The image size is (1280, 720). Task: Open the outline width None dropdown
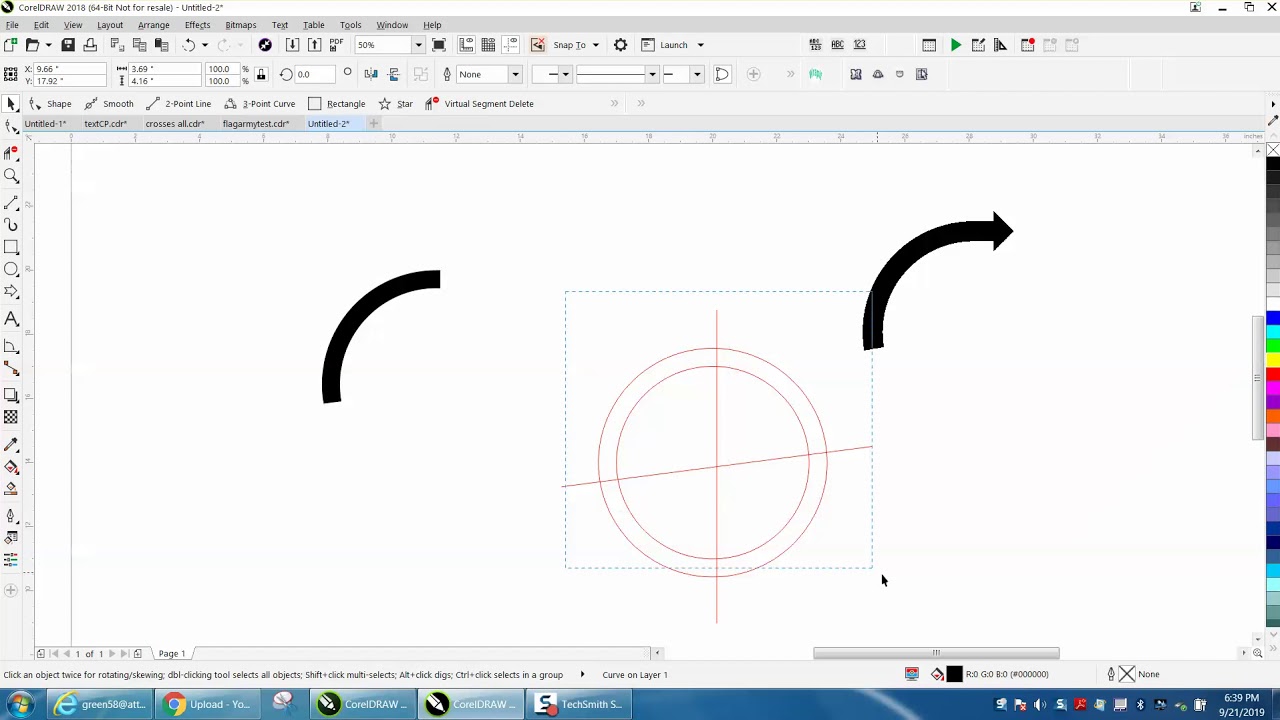(x=515, y=74)
